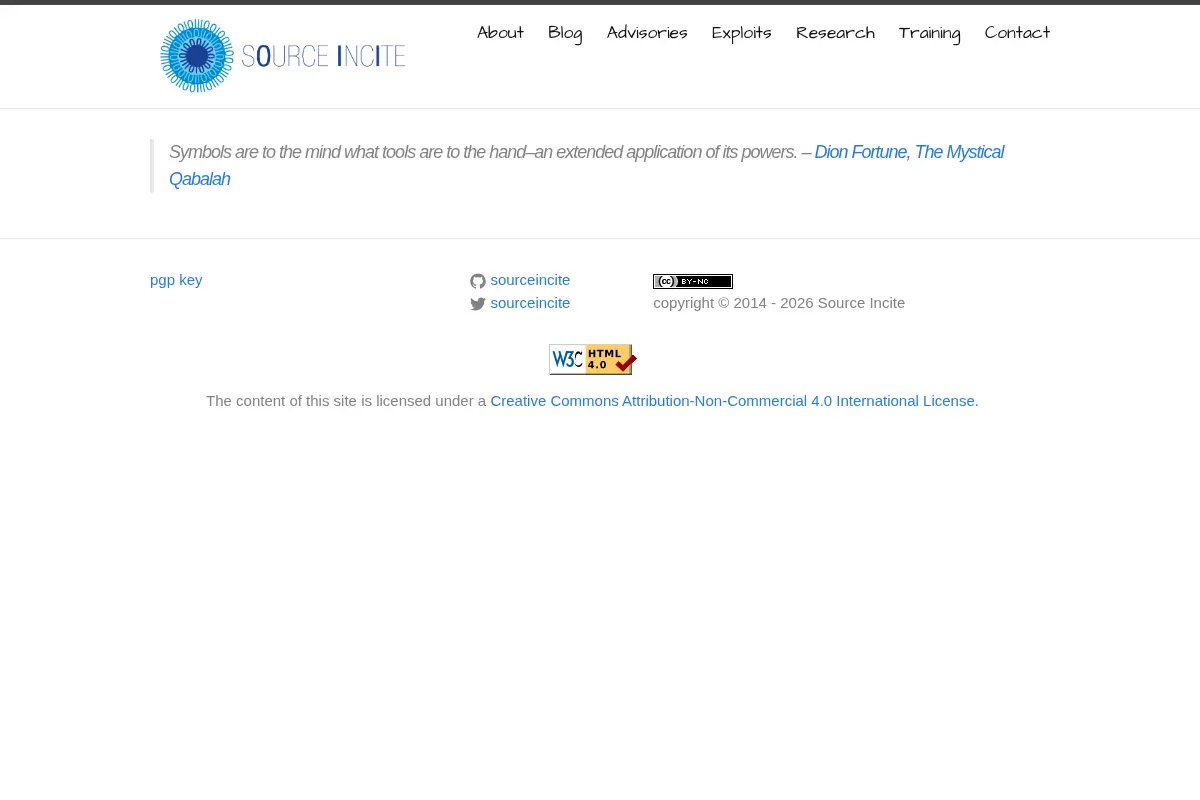Click the Creative Commons BY-NC badge
The width and height of the screenshot is (1200, 800).
(693, 281)
